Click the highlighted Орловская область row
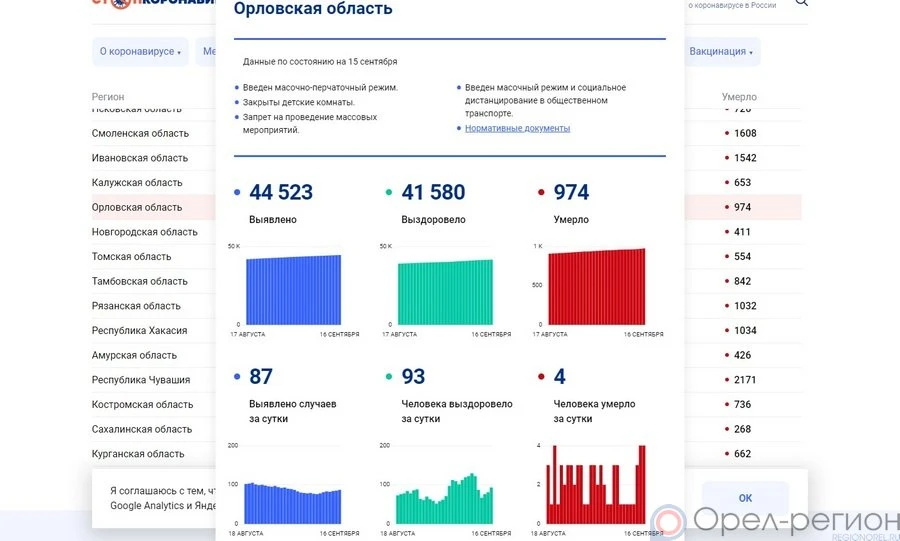 click(x=137, y=207)
